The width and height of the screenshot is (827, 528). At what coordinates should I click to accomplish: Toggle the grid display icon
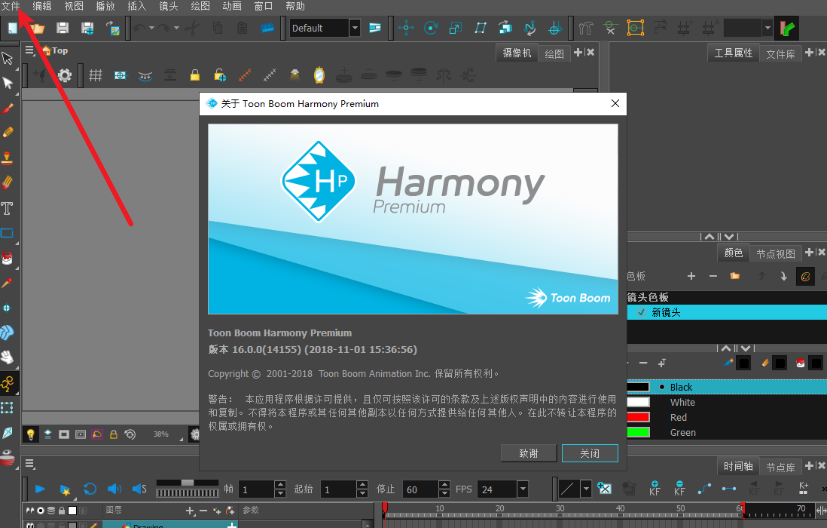pyautogui.click(x=96, y=75)
